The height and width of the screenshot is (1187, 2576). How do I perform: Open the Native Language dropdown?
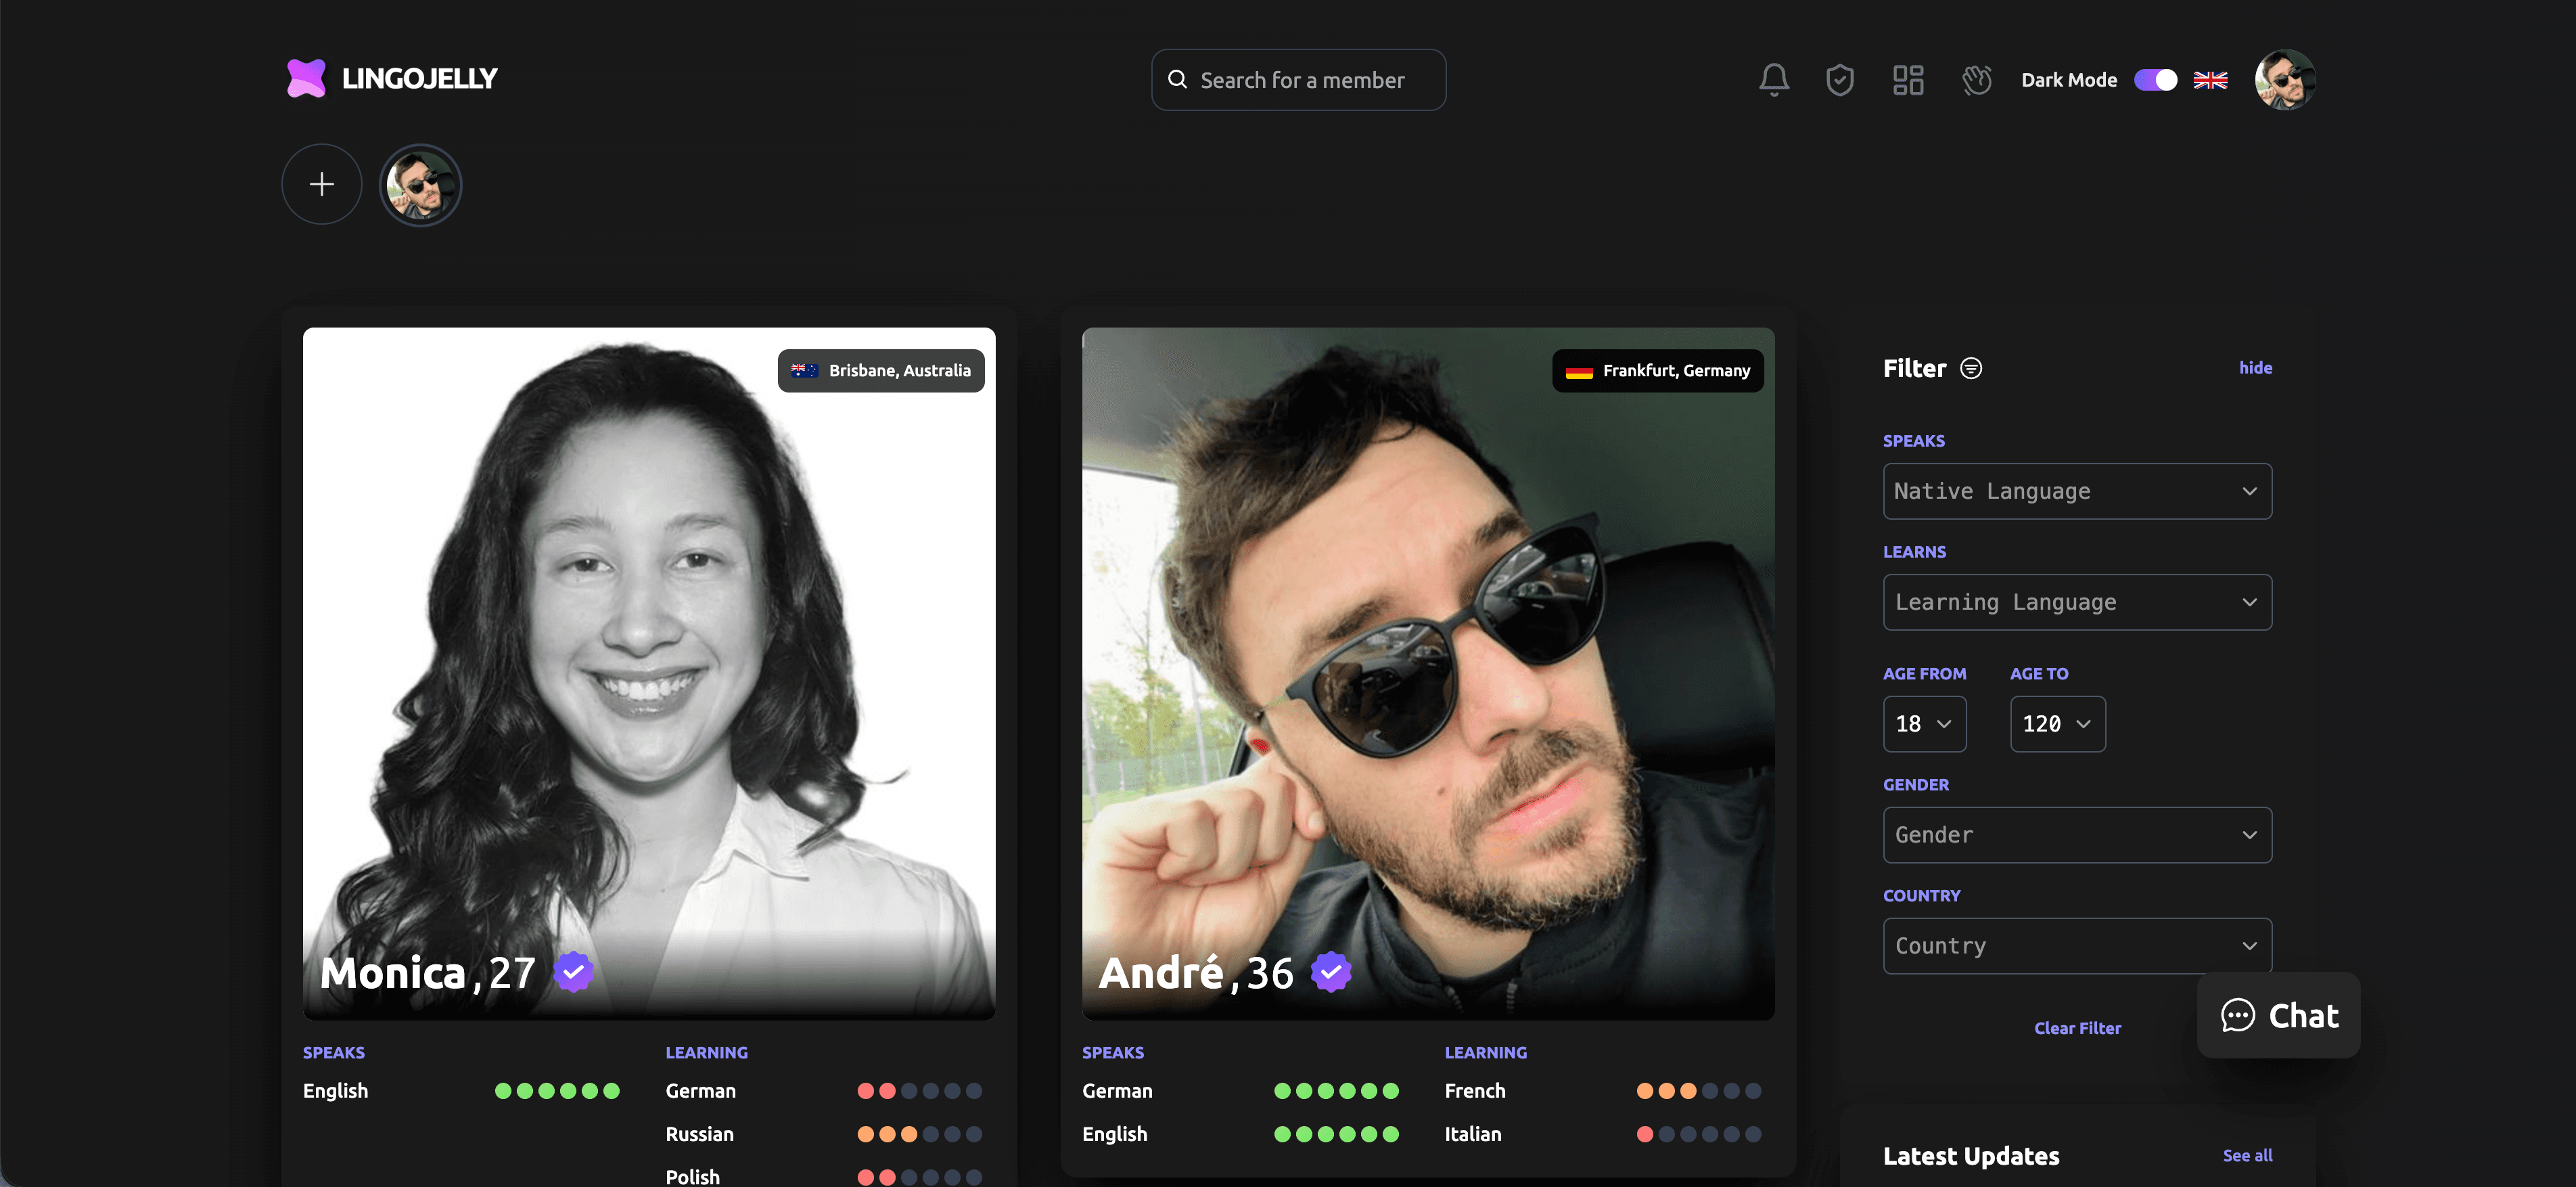pos(2077,491)
